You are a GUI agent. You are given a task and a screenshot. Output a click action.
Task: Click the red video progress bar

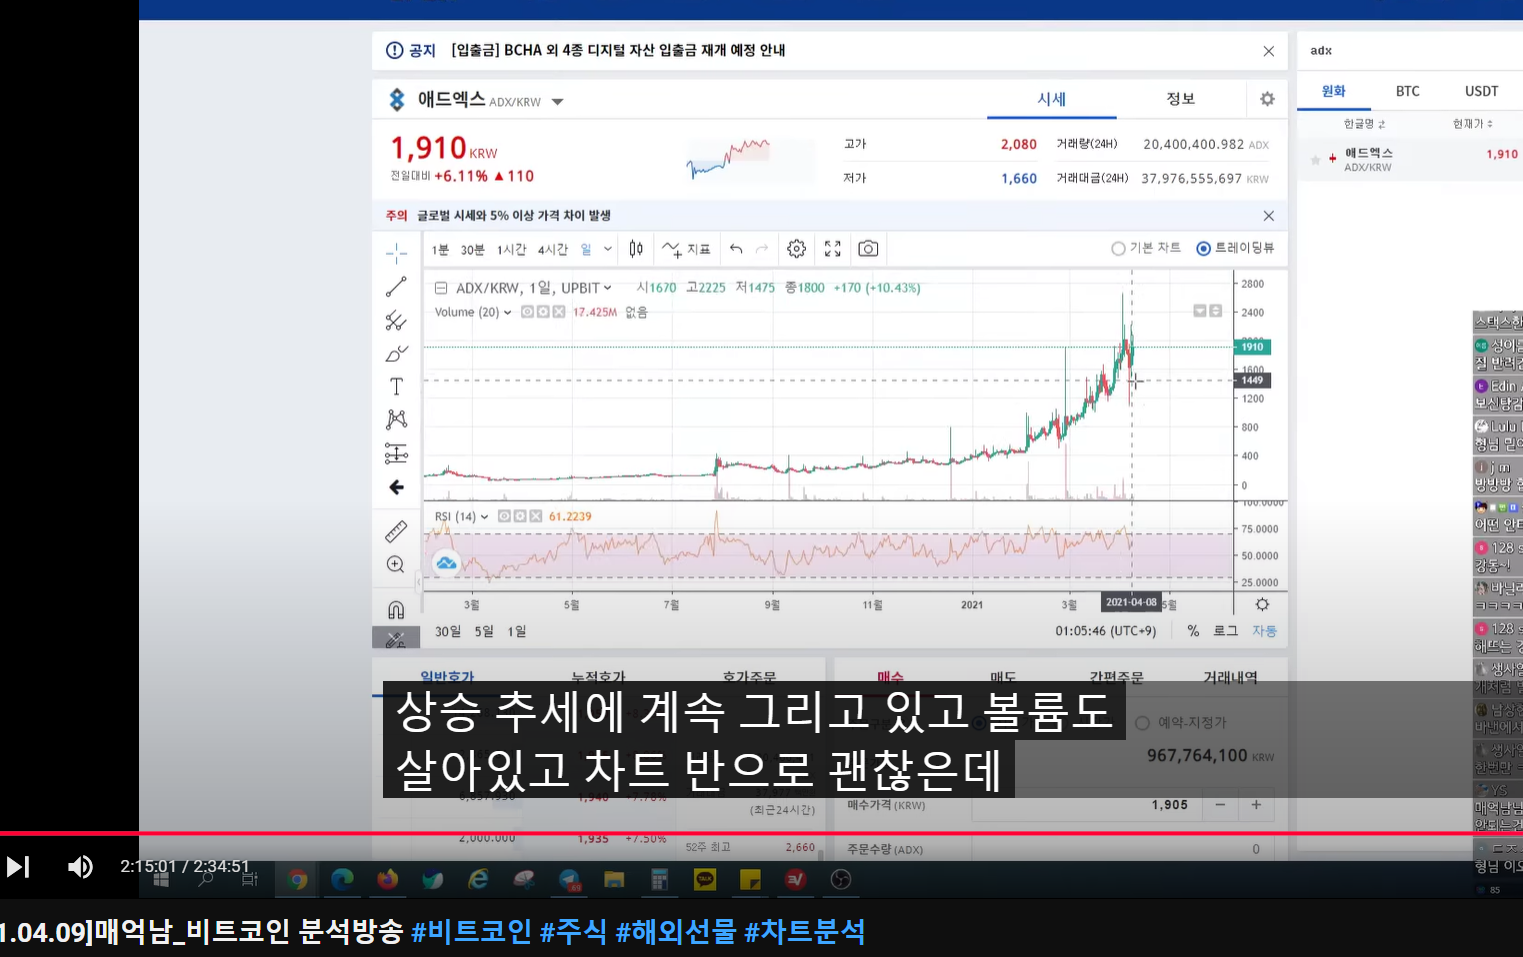tap(761, 833)
